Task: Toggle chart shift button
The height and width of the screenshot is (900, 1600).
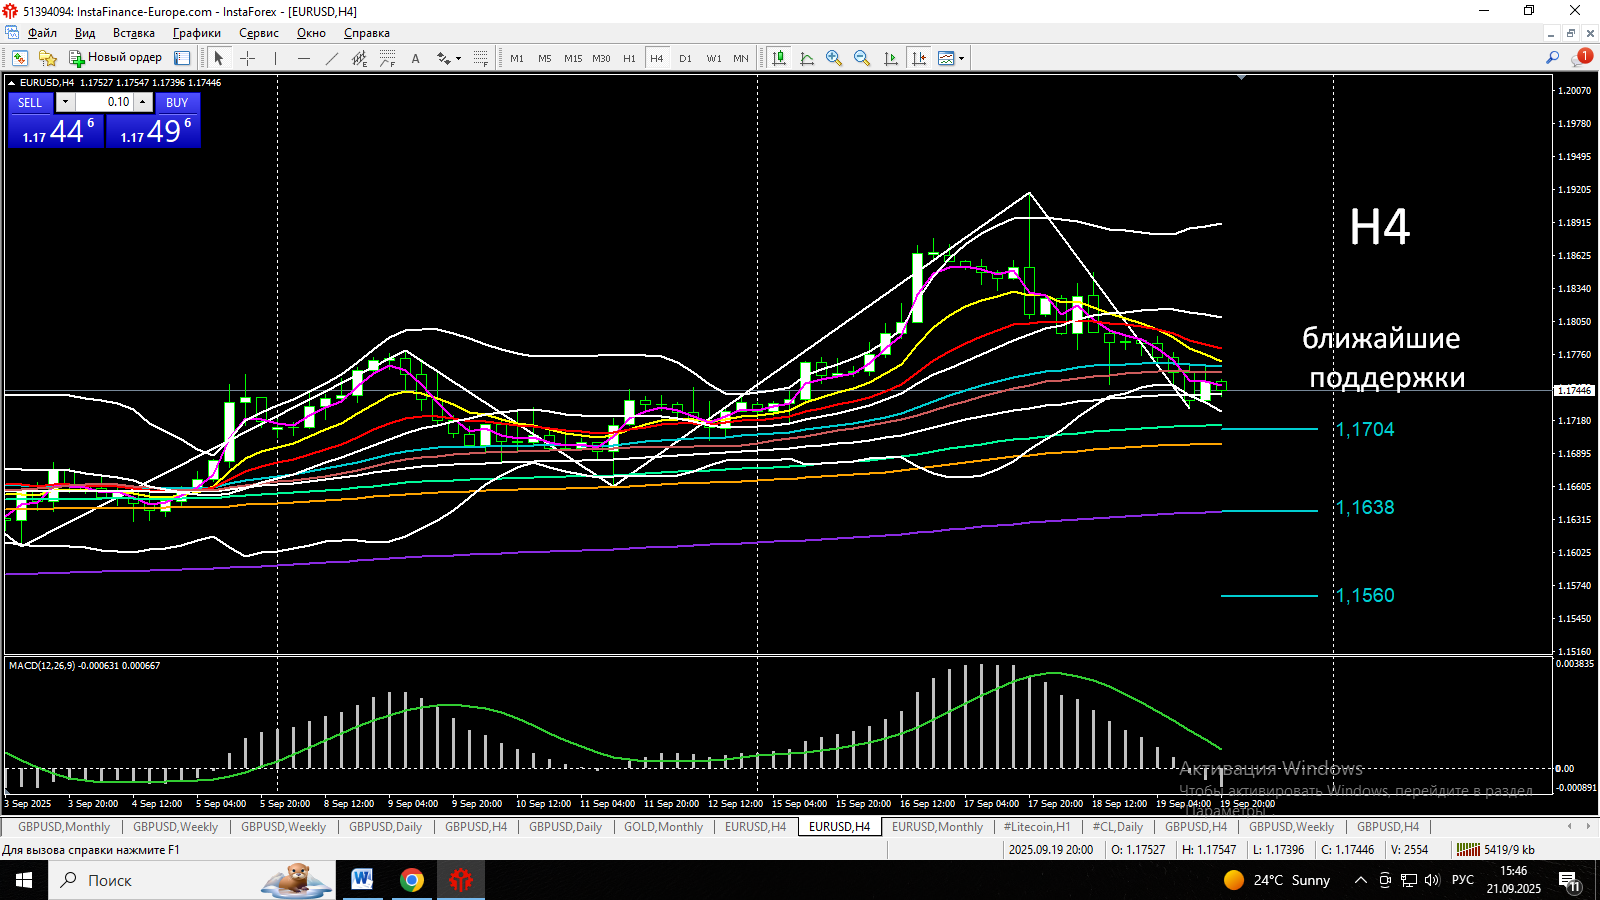Action: coord(918,58)
